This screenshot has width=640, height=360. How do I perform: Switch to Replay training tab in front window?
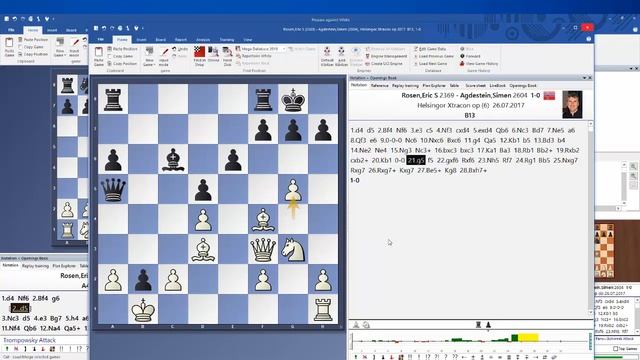(x=405, y=86)
